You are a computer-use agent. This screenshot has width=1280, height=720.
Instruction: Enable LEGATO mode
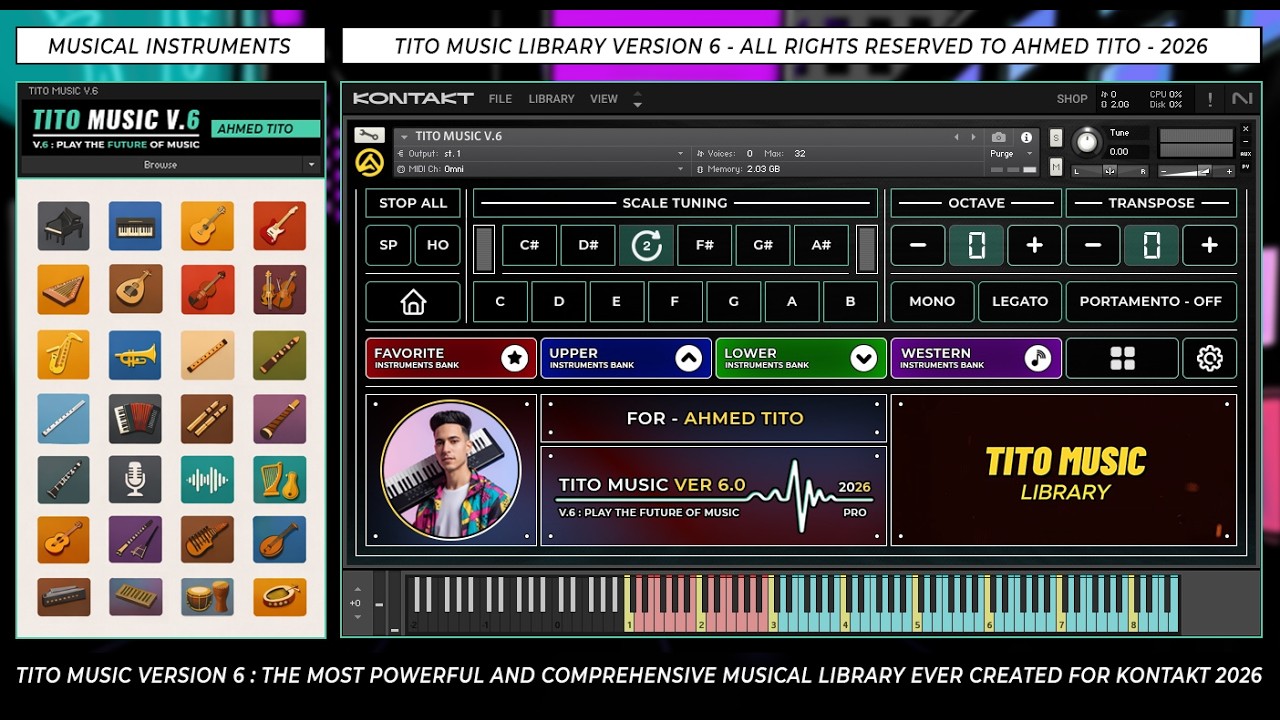(1019, 301)
